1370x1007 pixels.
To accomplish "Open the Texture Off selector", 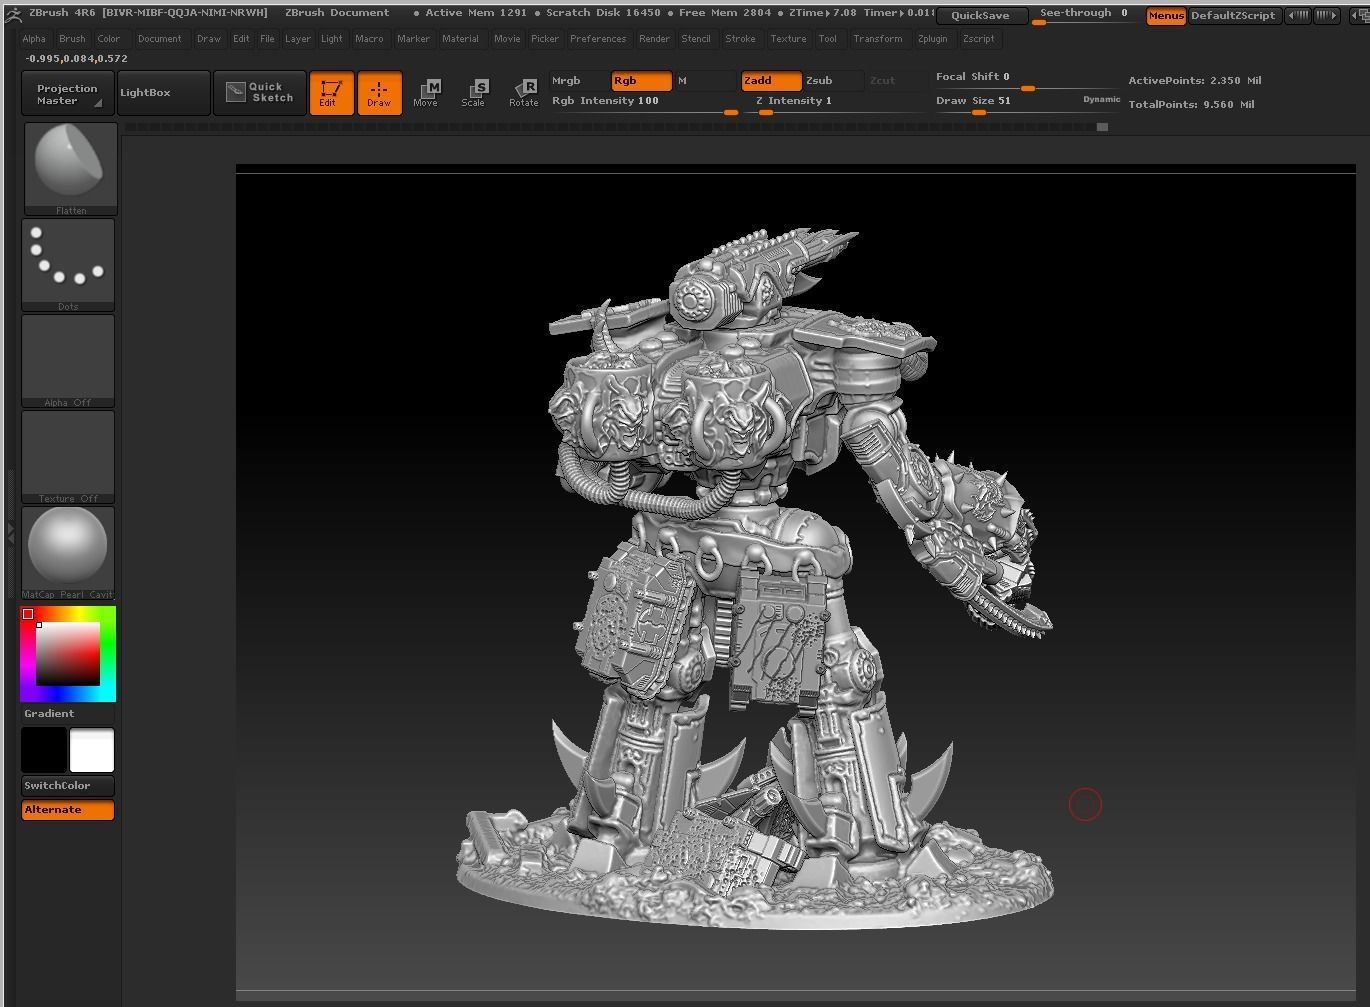I will point(68,457).
